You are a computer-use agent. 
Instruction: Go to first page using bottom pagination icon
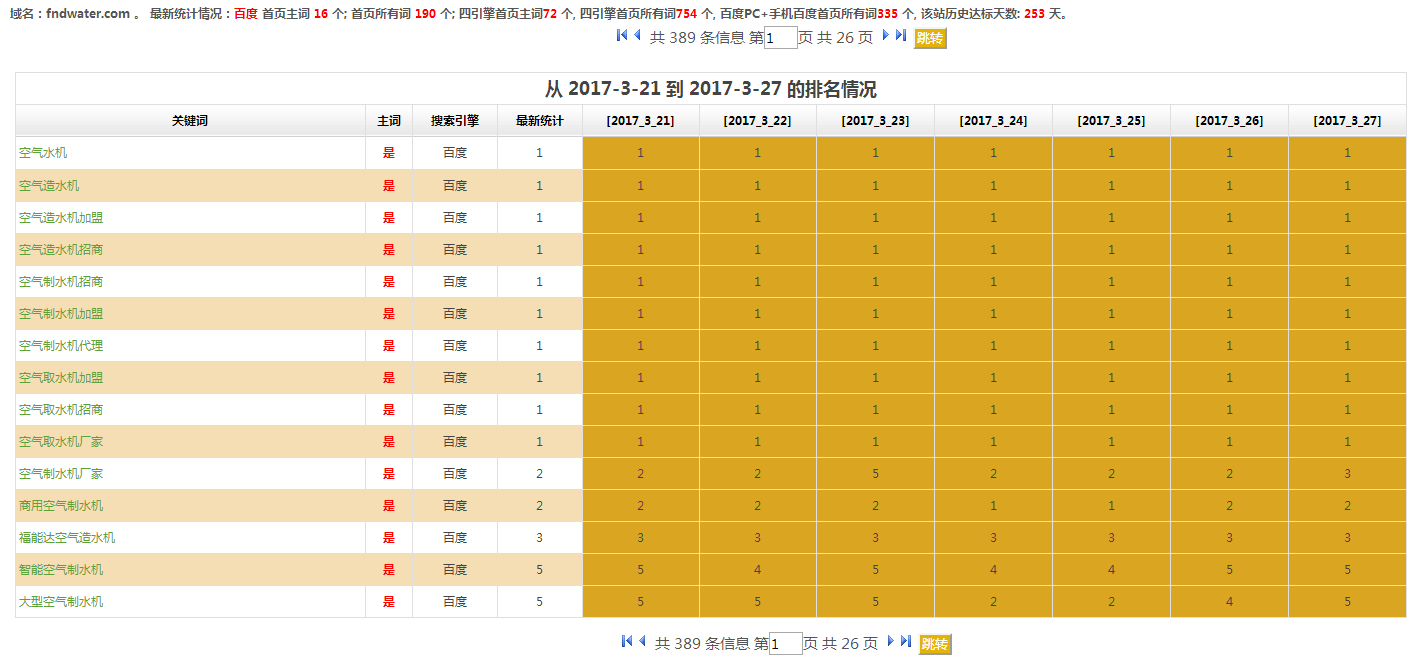click(x=627, y=642)
